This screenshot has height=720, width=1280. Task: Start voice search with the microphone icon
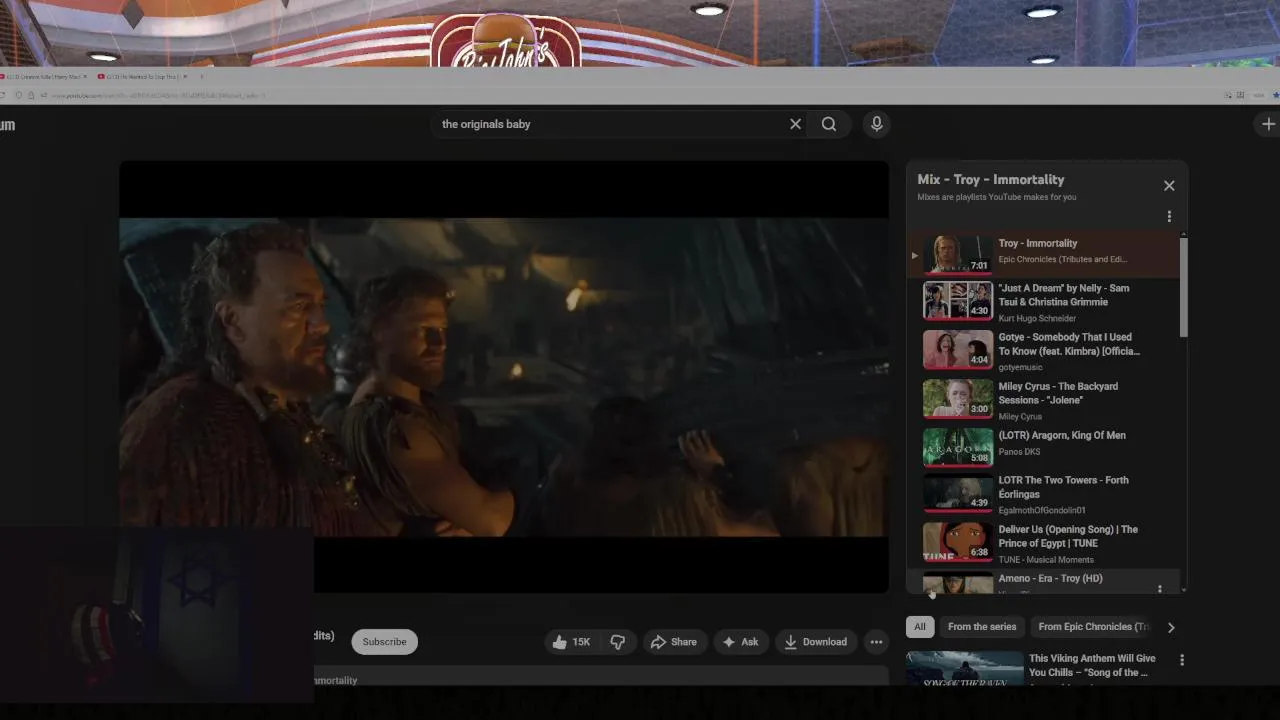876,124
